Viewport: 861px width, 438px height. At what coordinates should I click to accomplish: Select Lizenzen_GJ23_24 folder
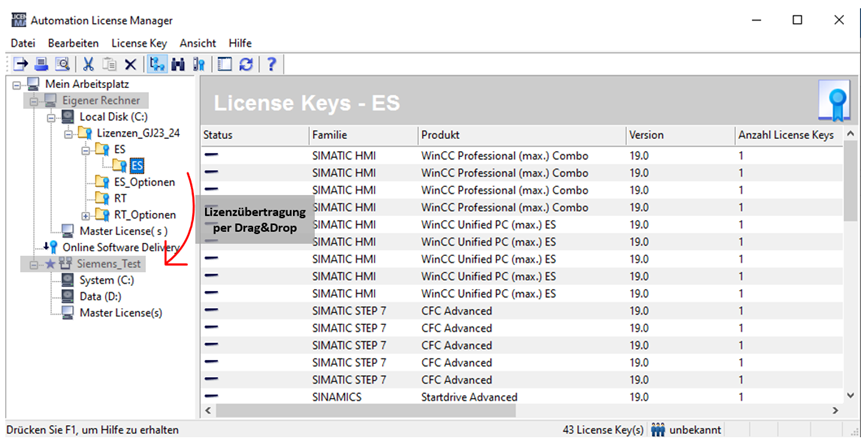[x=138, y=133]
